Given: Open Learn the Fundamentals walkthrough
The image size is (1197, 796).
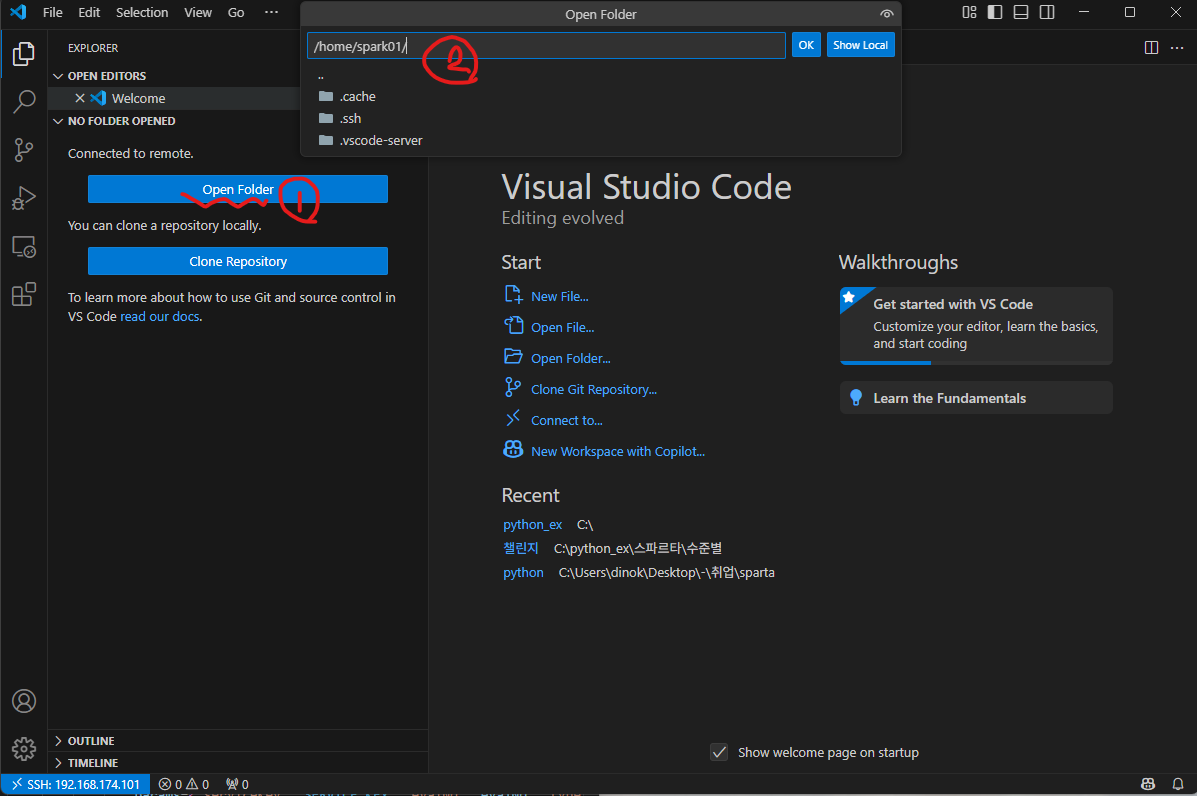Looking at the screenshot, I should pyautogui.click(x=976, y=398).
